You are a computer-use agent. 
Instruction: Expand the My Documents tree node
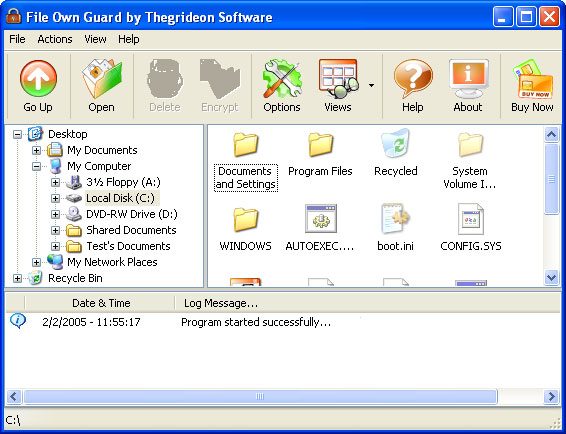[x=36, y=150]
